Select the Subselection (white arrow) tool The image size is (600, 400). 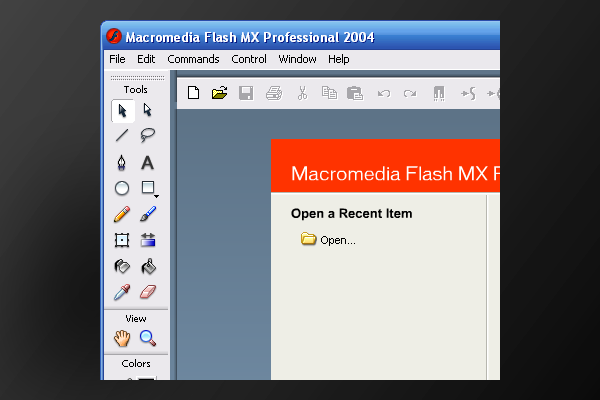pyautogui.click(x=148, y=110)
